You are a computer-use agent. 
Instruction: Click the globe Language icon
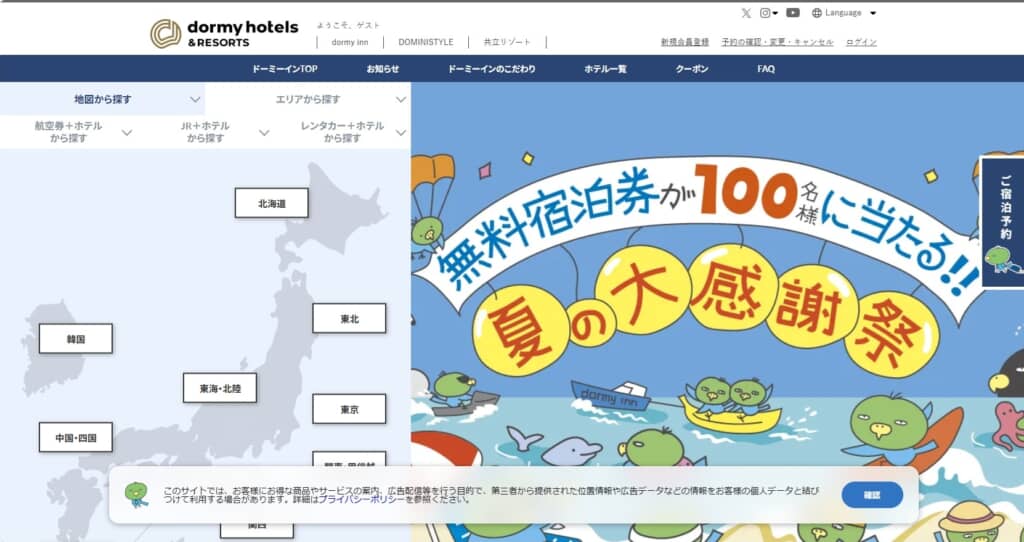click(817, 13)
